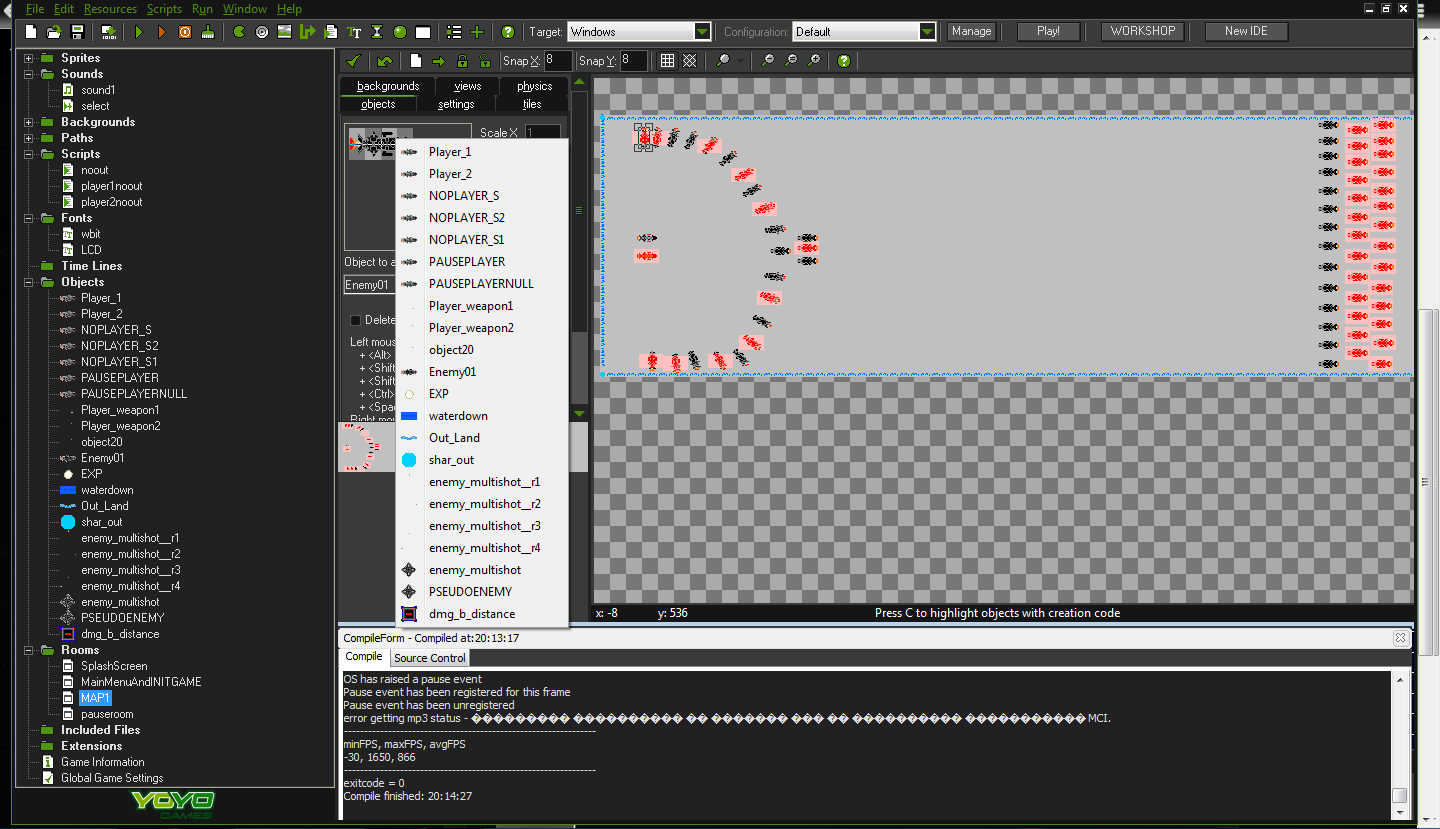Image resolution: width=1440 pixels, height=829 pixels.
Task: Close the CompileForm panel
Action: click(x=1401, y=638)
